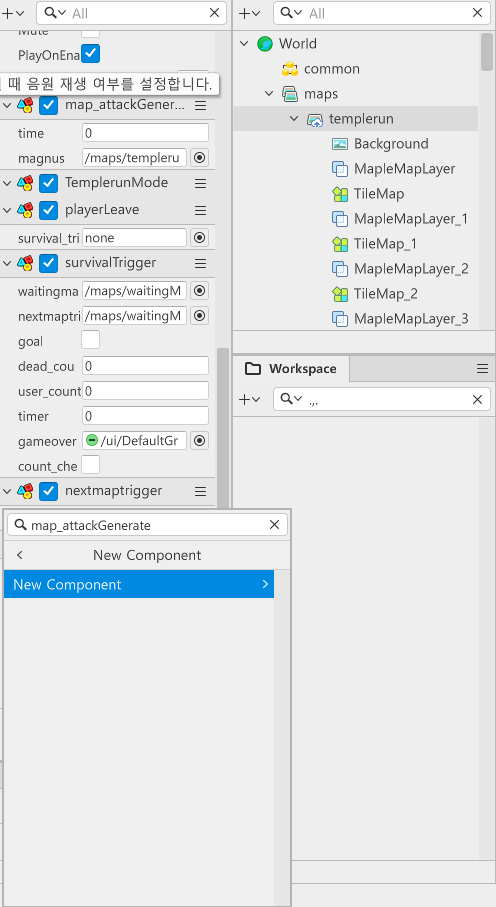Collapse the nextmaptrigger component section
Image resolution: width=496 pixels, height=907 pixels.
[7, 492]
